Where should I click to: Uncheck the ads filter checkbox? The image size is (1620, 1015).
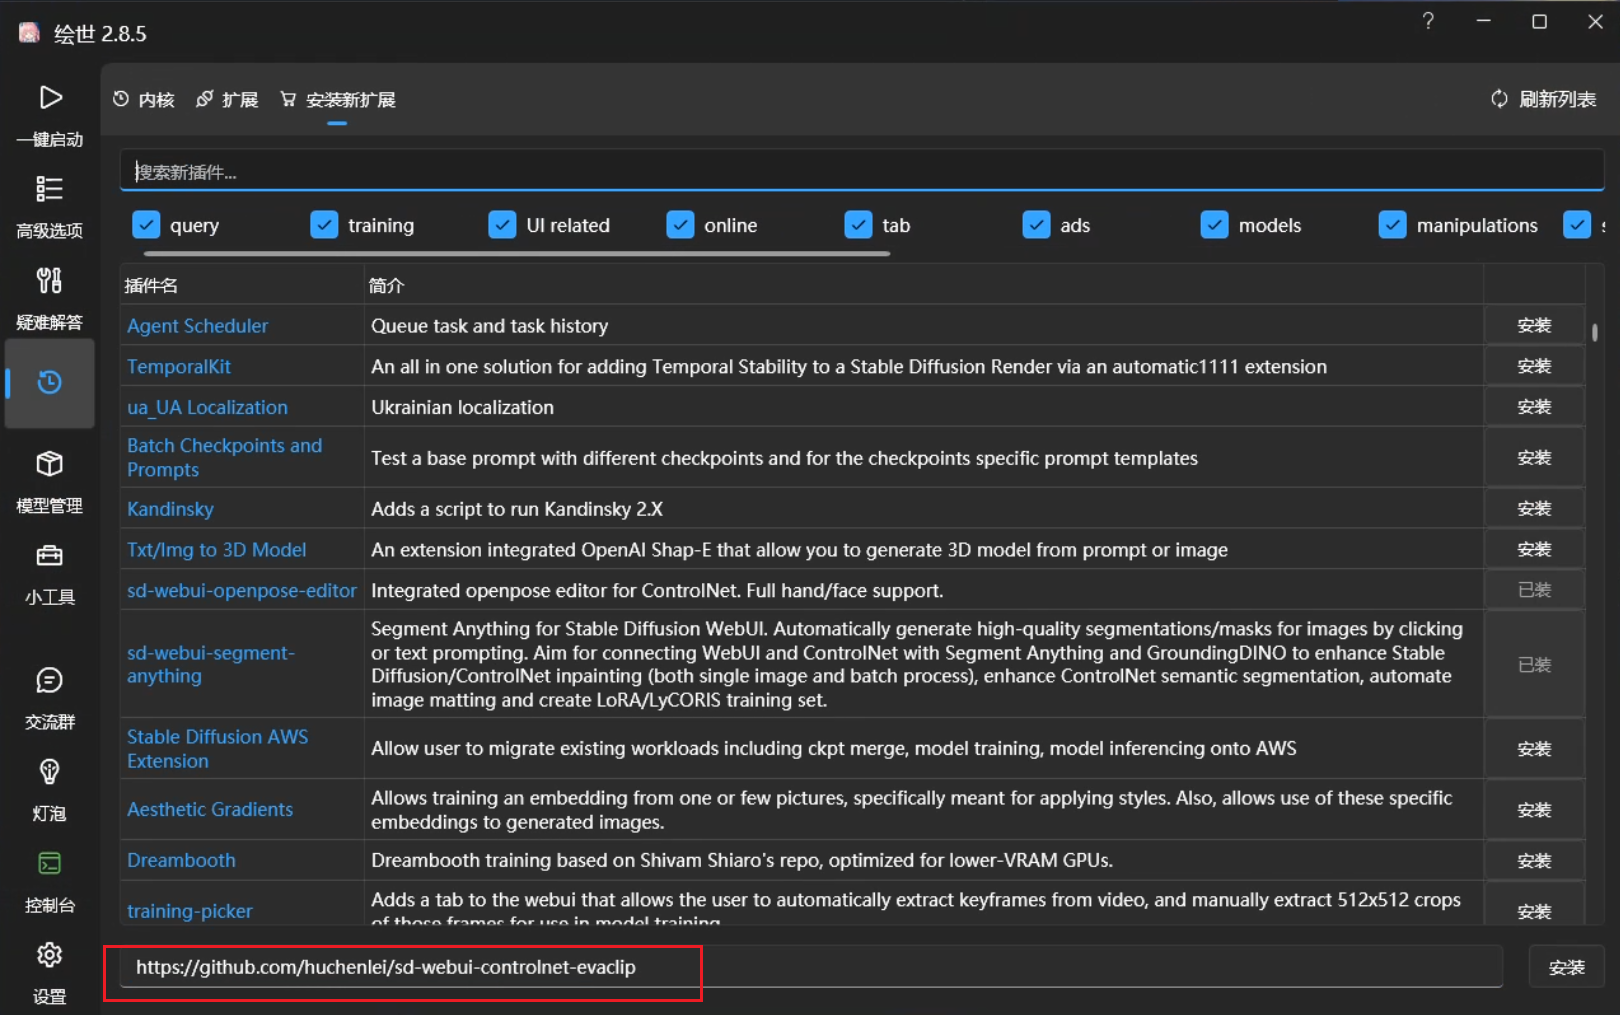click(x=1036, y=225)
